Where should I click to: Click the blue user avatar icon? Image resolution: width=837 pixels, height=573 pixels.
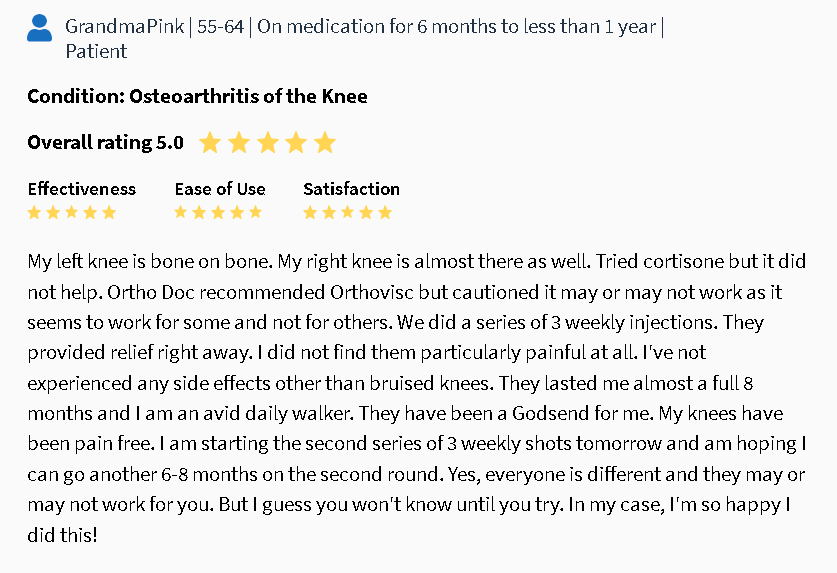click(39, 29)
